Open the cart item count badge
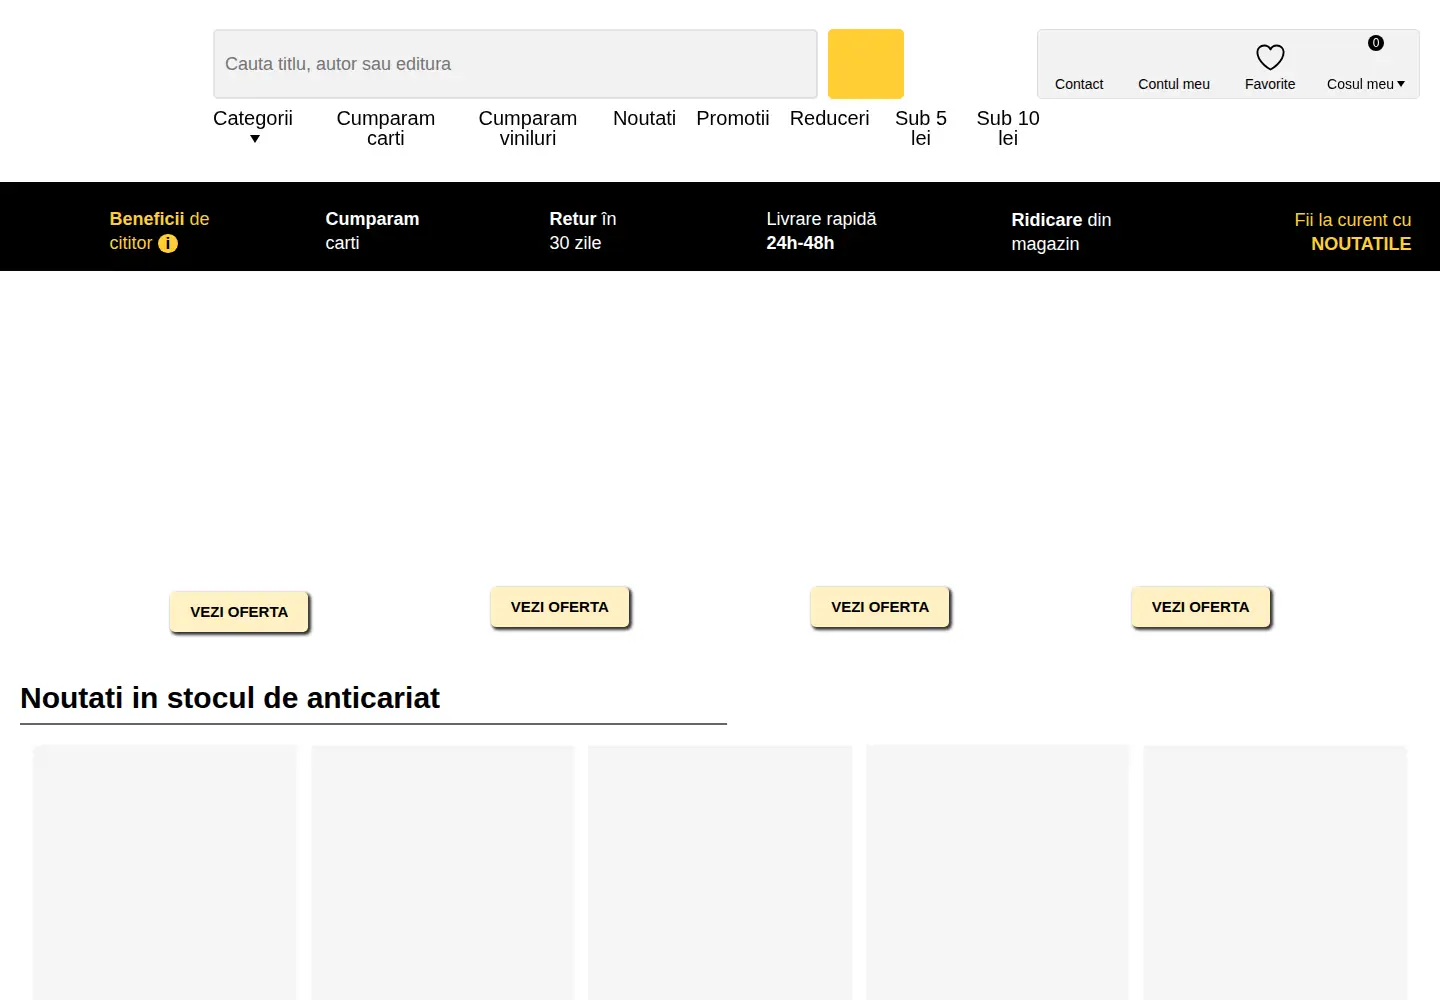1440x1000 pixels. click(x=1376, y=43)
